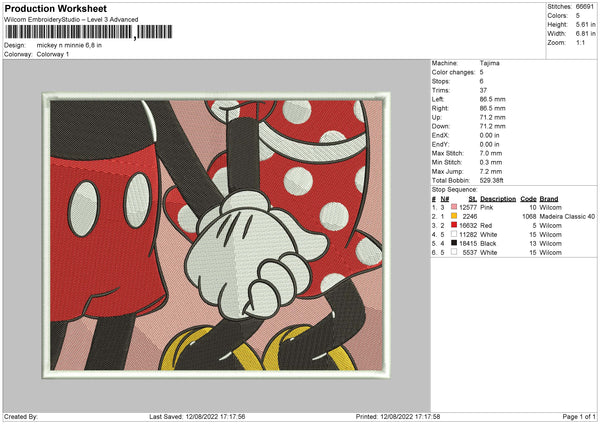Click "Wilcom EmbroideryStudio – Level 3 Advanced" text
The width and height of the screenshot is (600, 424).
coord(71,20)
